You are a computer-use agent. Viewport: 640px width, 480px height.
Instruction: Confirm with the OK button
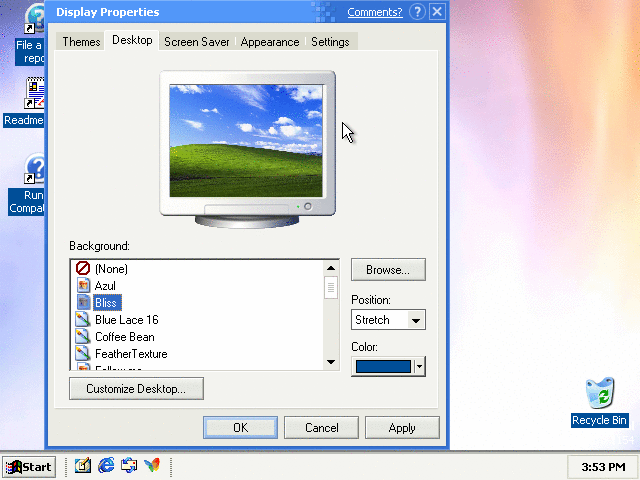coord(240,427)
